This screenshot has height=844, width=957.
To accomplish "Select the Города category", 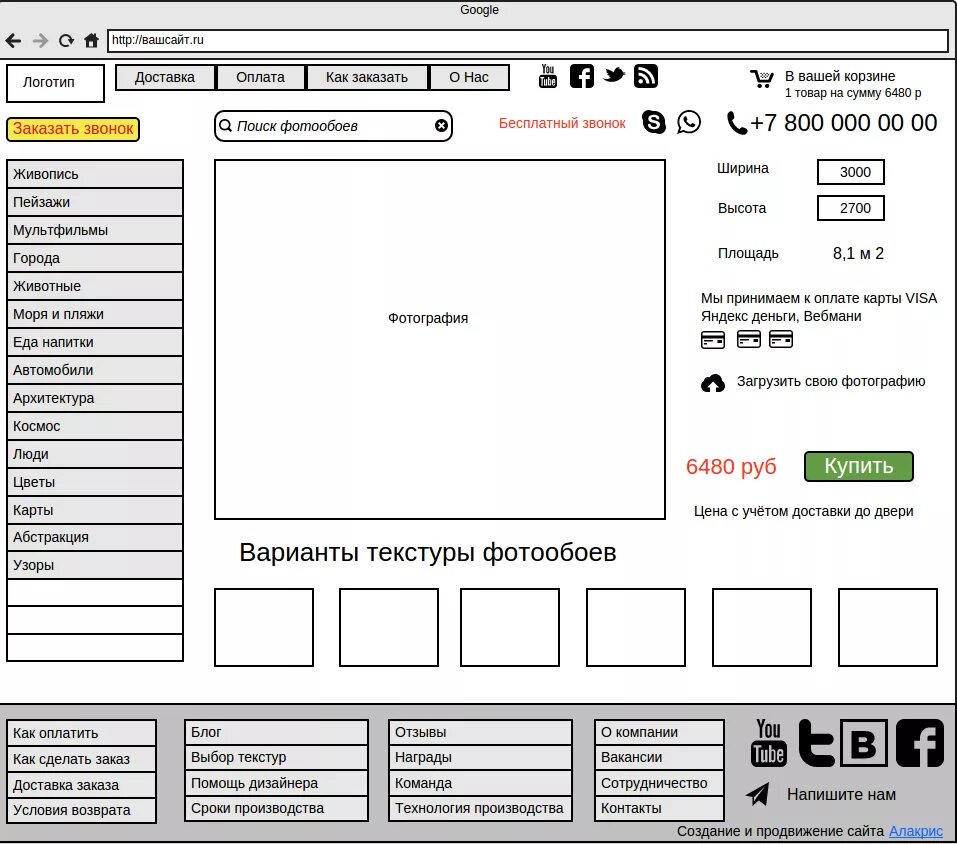I will [95, 258].
